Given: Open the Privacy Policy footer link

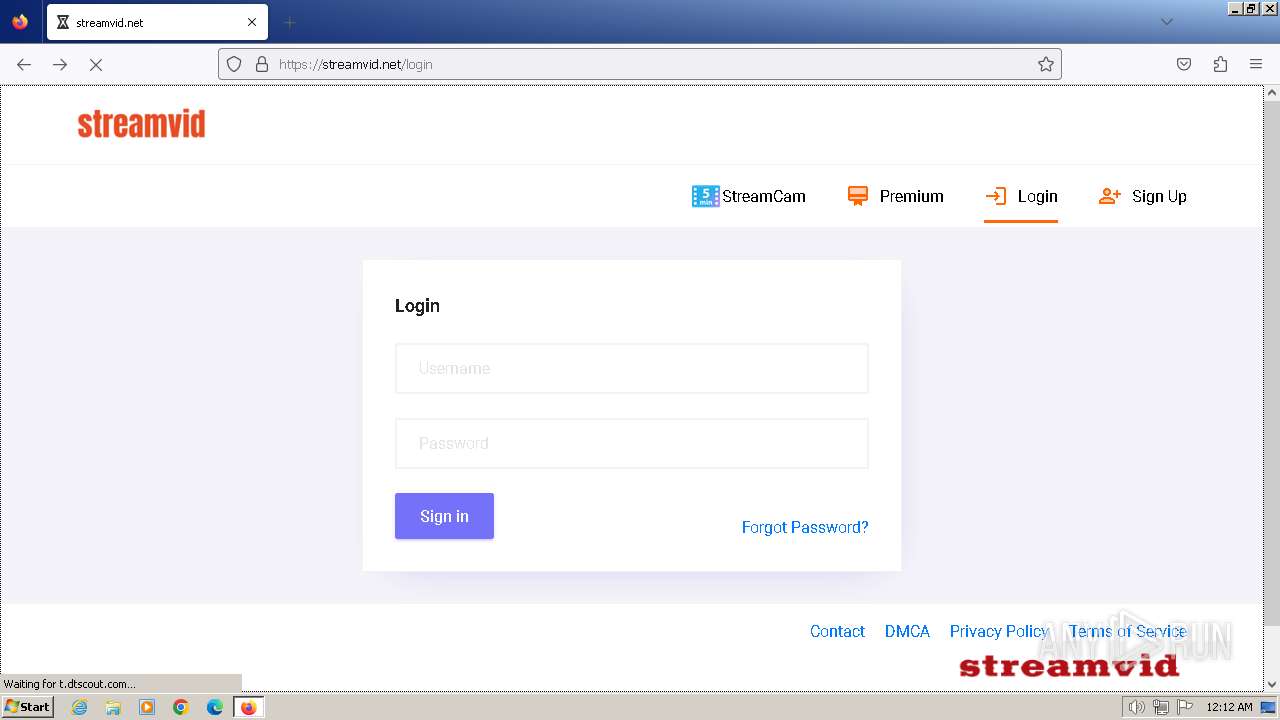Looking at the screenshot, I should 999,631.
